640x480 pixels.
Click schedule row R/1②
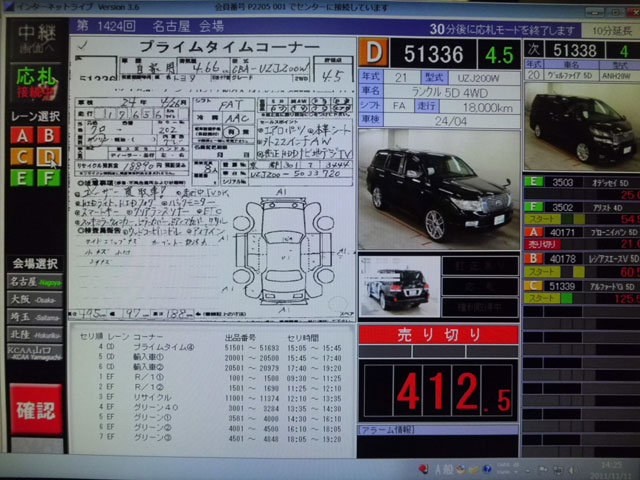click(211, 387)
